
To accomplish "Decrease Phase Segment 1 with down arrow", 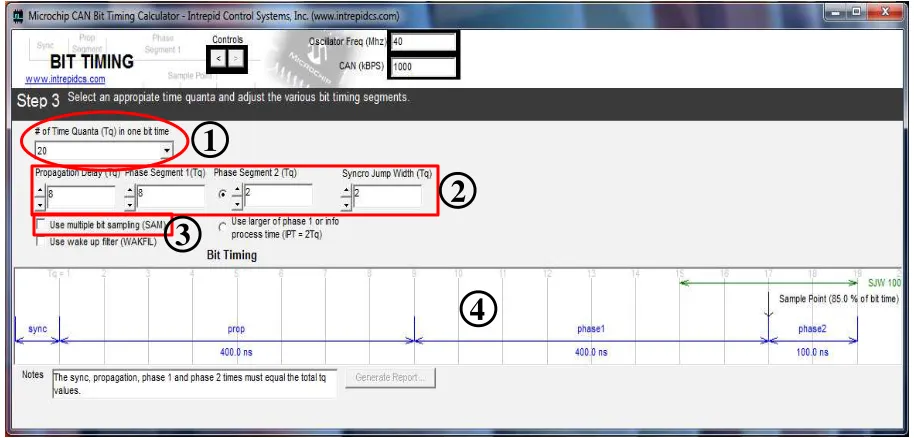I will 129,204.
